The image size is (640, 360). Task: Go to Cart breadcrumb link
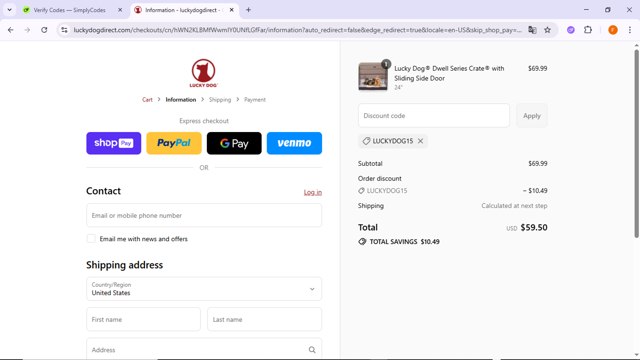[147, 100]
